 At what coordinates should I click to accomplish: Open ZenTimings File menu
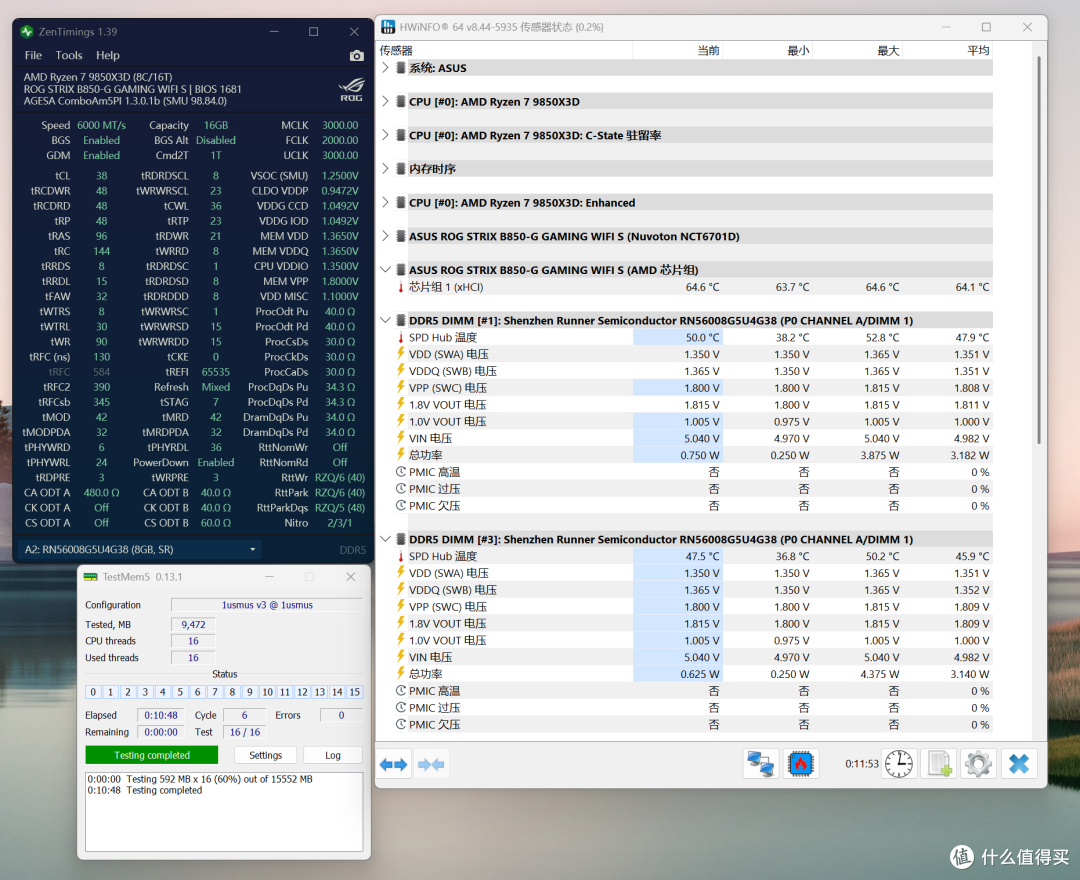[x=33, y=56]
